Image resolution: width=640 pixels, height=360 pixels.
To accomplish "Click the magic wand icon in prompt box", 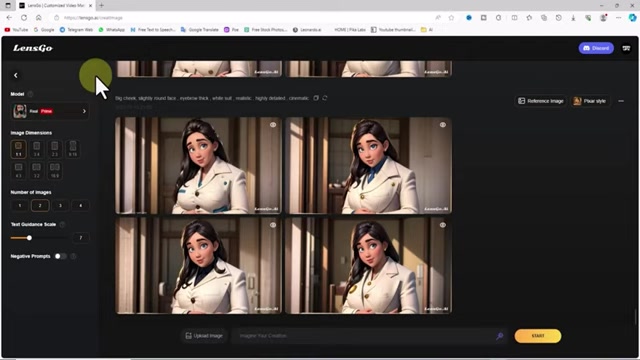I will pos(500,336).
